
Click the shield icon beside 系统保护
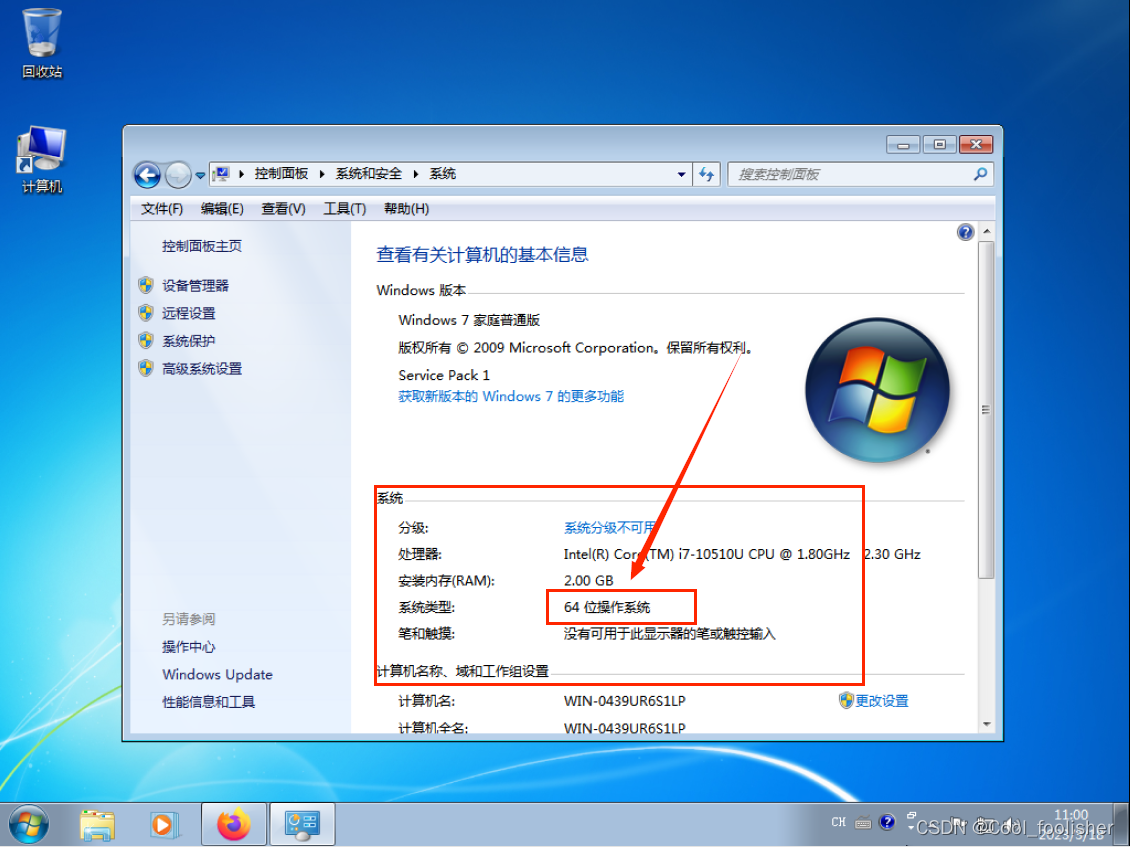[x=146, y=340]
